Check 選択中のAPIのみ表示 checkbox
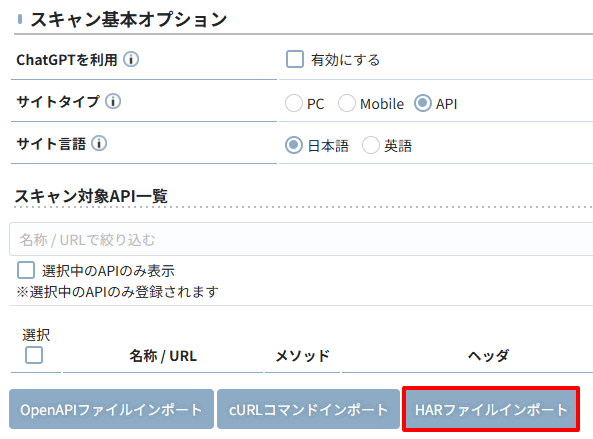This screenshot has width=593, height=439. click(26, 270)
